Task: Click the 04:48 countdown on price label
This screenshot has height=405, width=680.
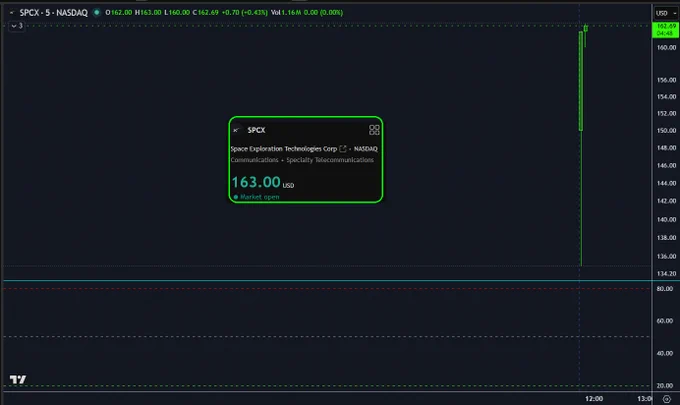Action: [x=665, y=34]
